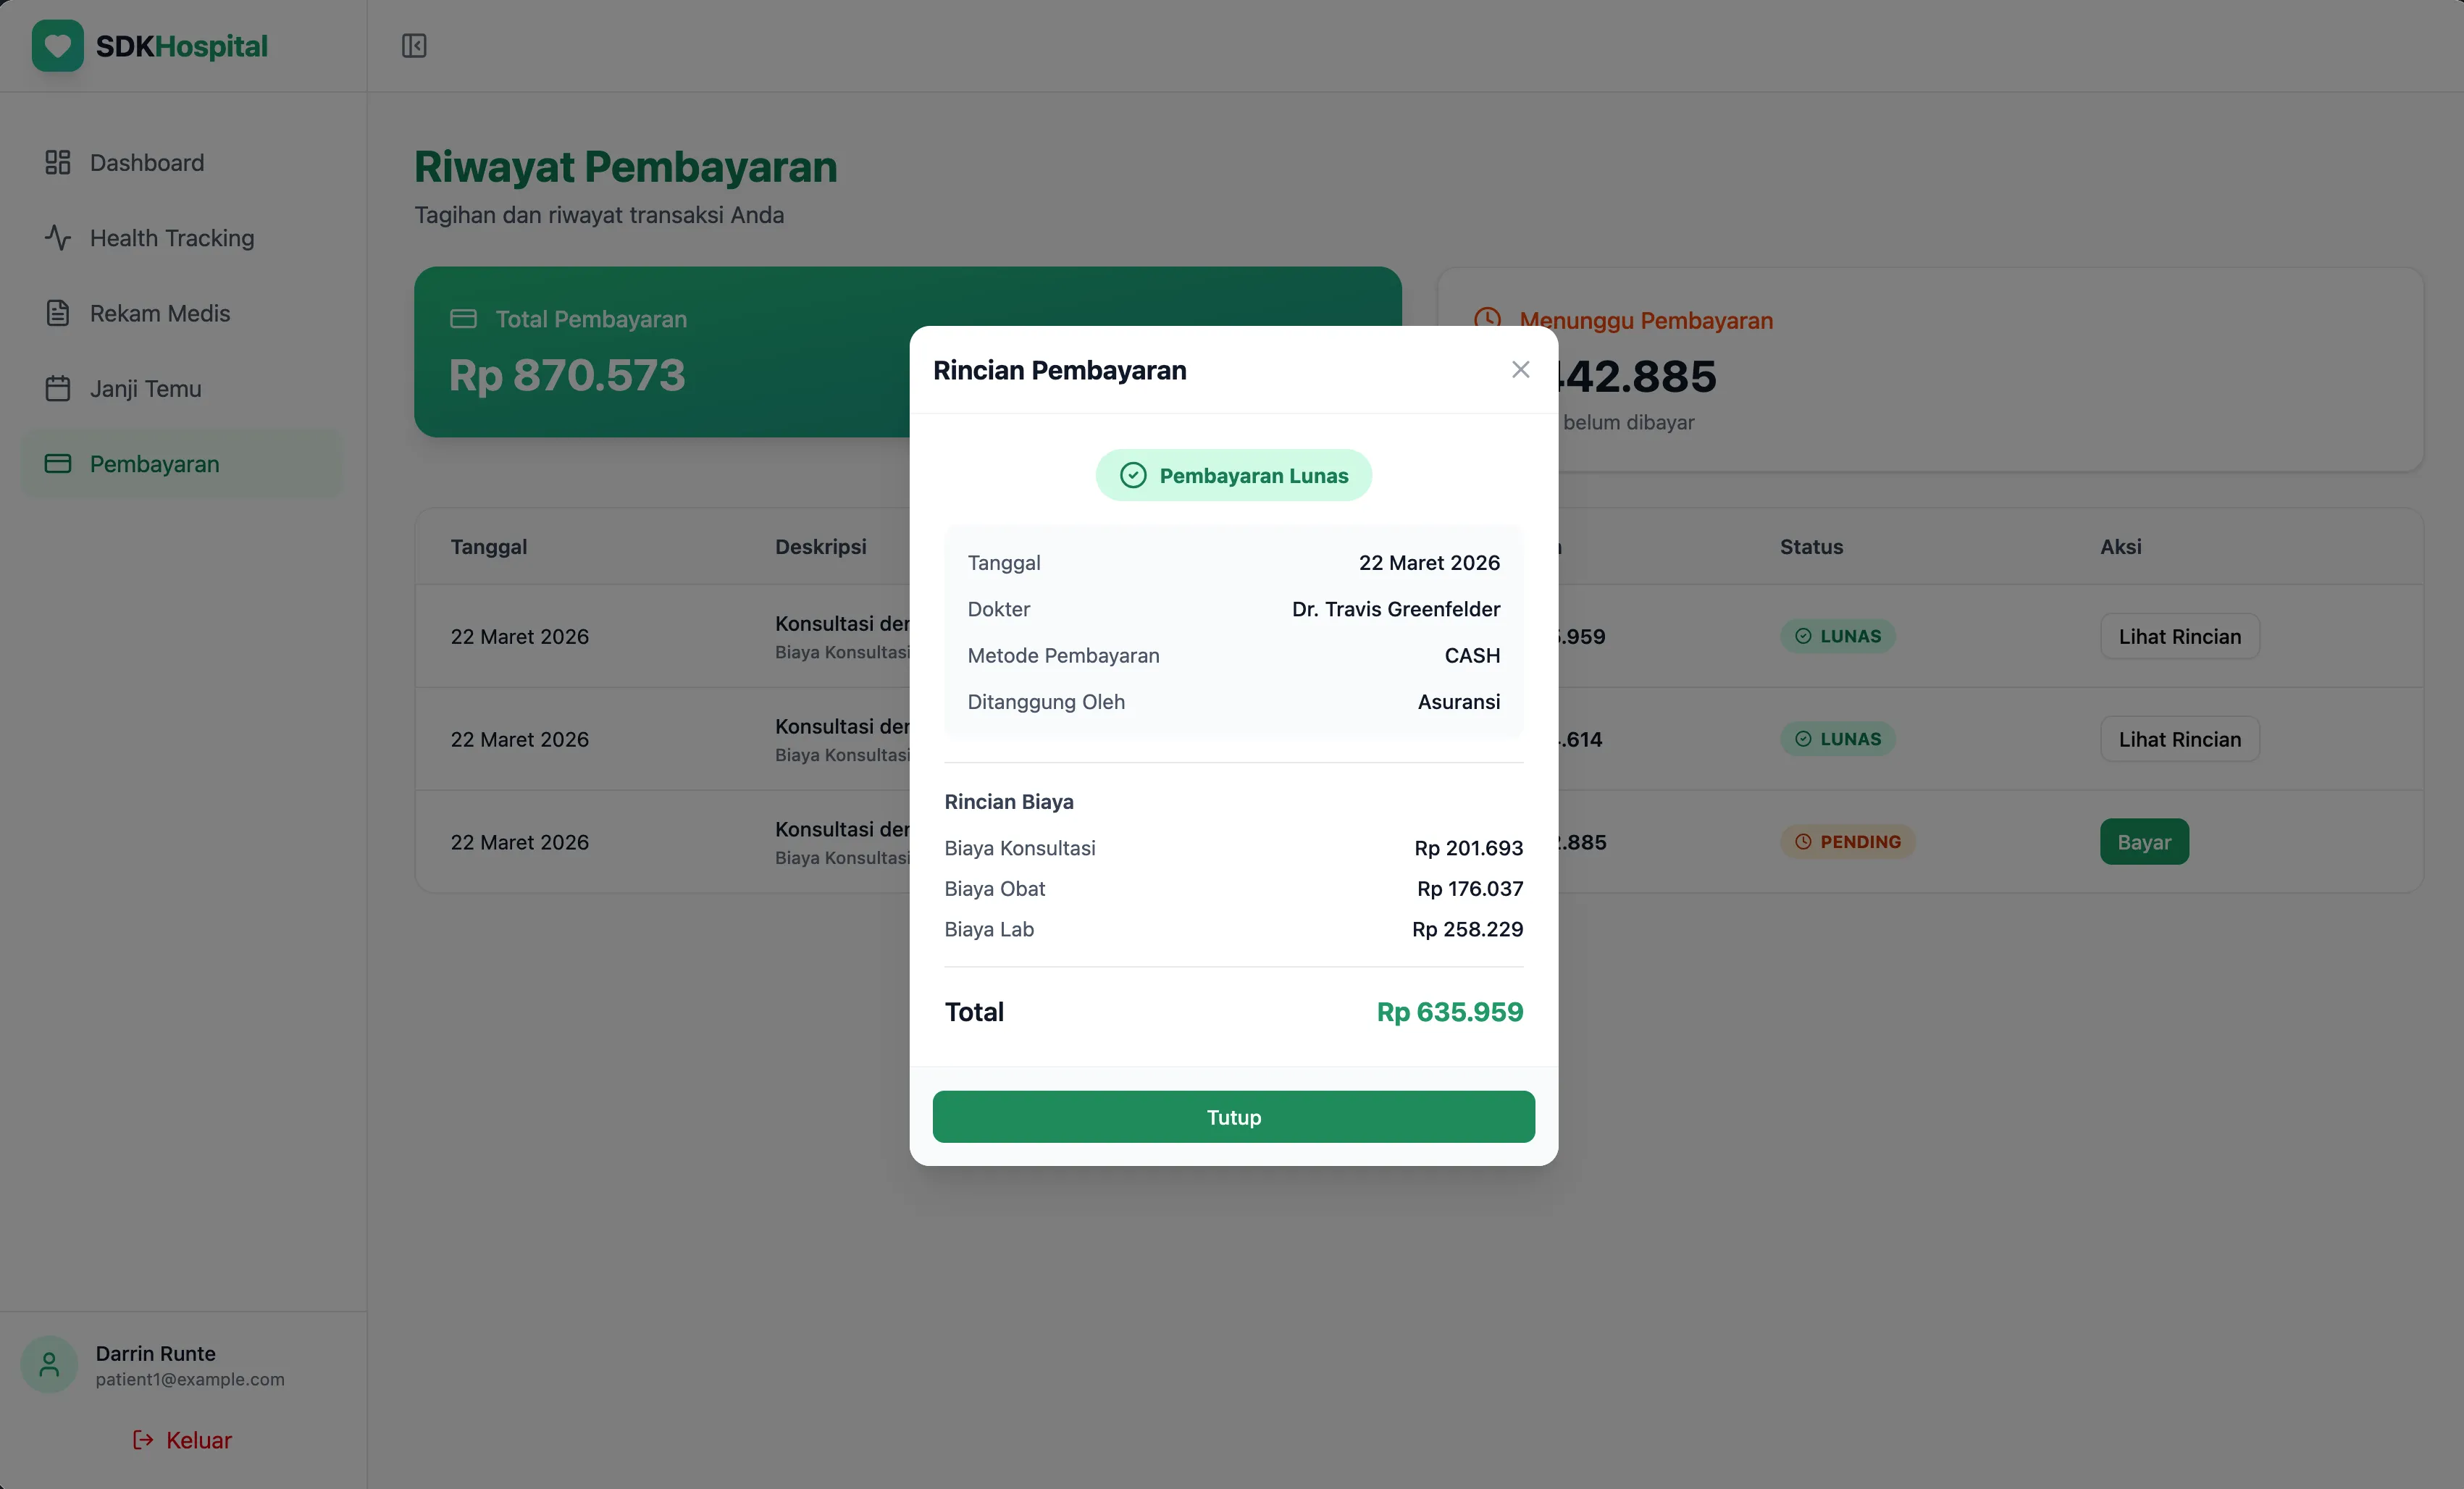The image size is (2464, 1489).
Task: Select the Health Tracking sidebar icon
Action: [x=57, y=238]
